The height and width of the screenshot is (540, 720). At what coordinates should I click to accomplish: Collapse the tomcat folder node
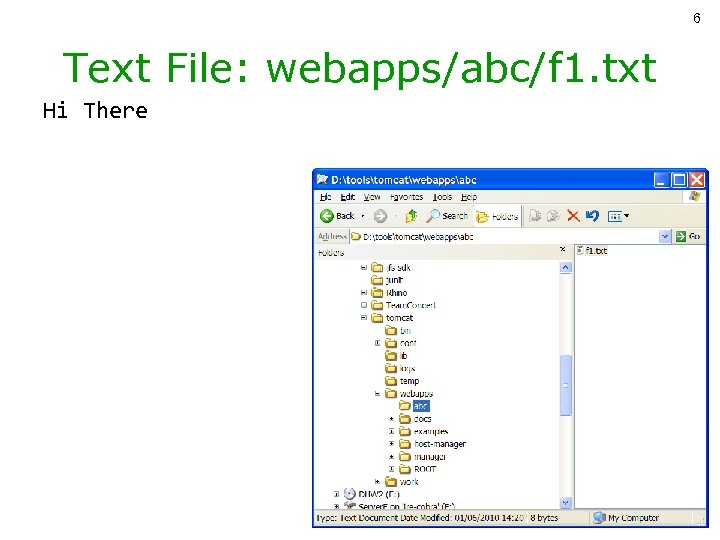coord(364,317)
